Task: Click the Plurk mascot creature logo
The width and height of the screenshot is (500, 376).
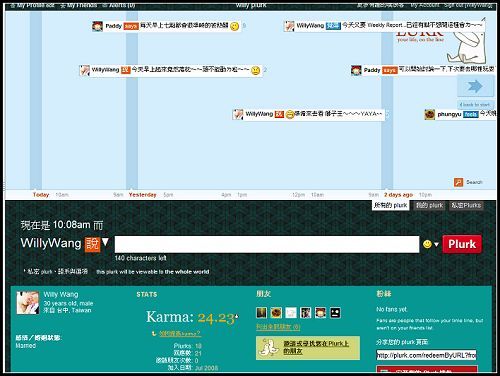Action: (x=467, y=47)
